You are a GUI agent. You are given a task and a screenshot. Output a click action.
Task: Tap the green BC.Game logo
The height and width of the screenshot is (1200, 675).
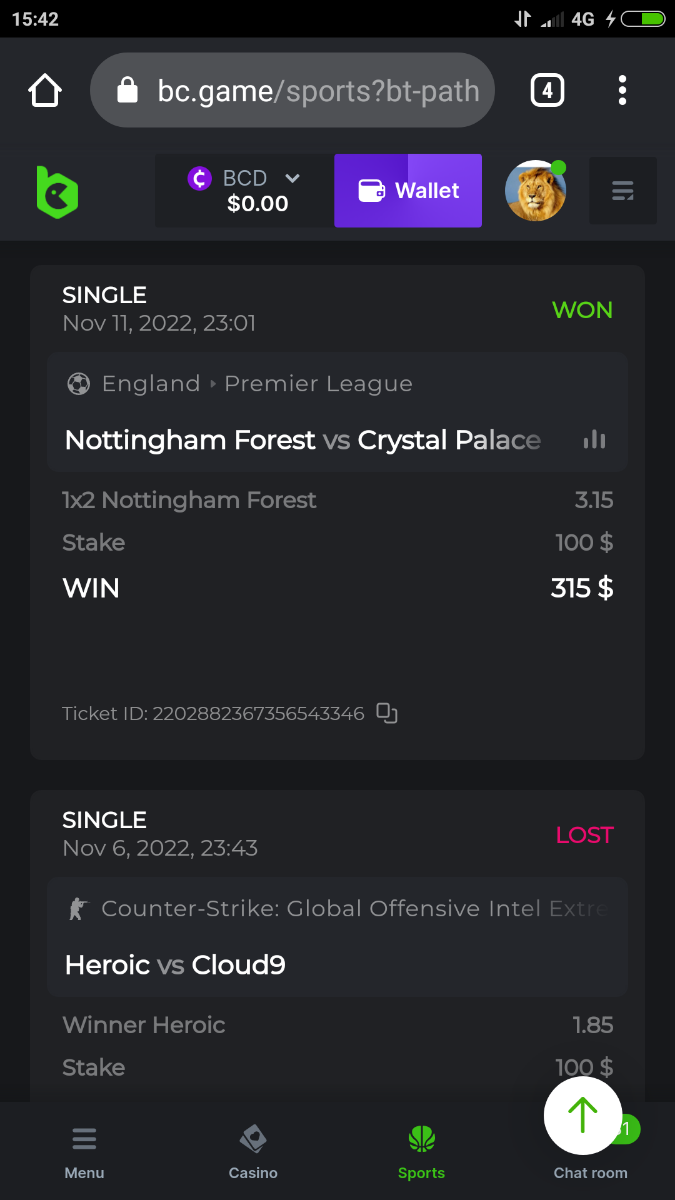(x=57, y=191)
